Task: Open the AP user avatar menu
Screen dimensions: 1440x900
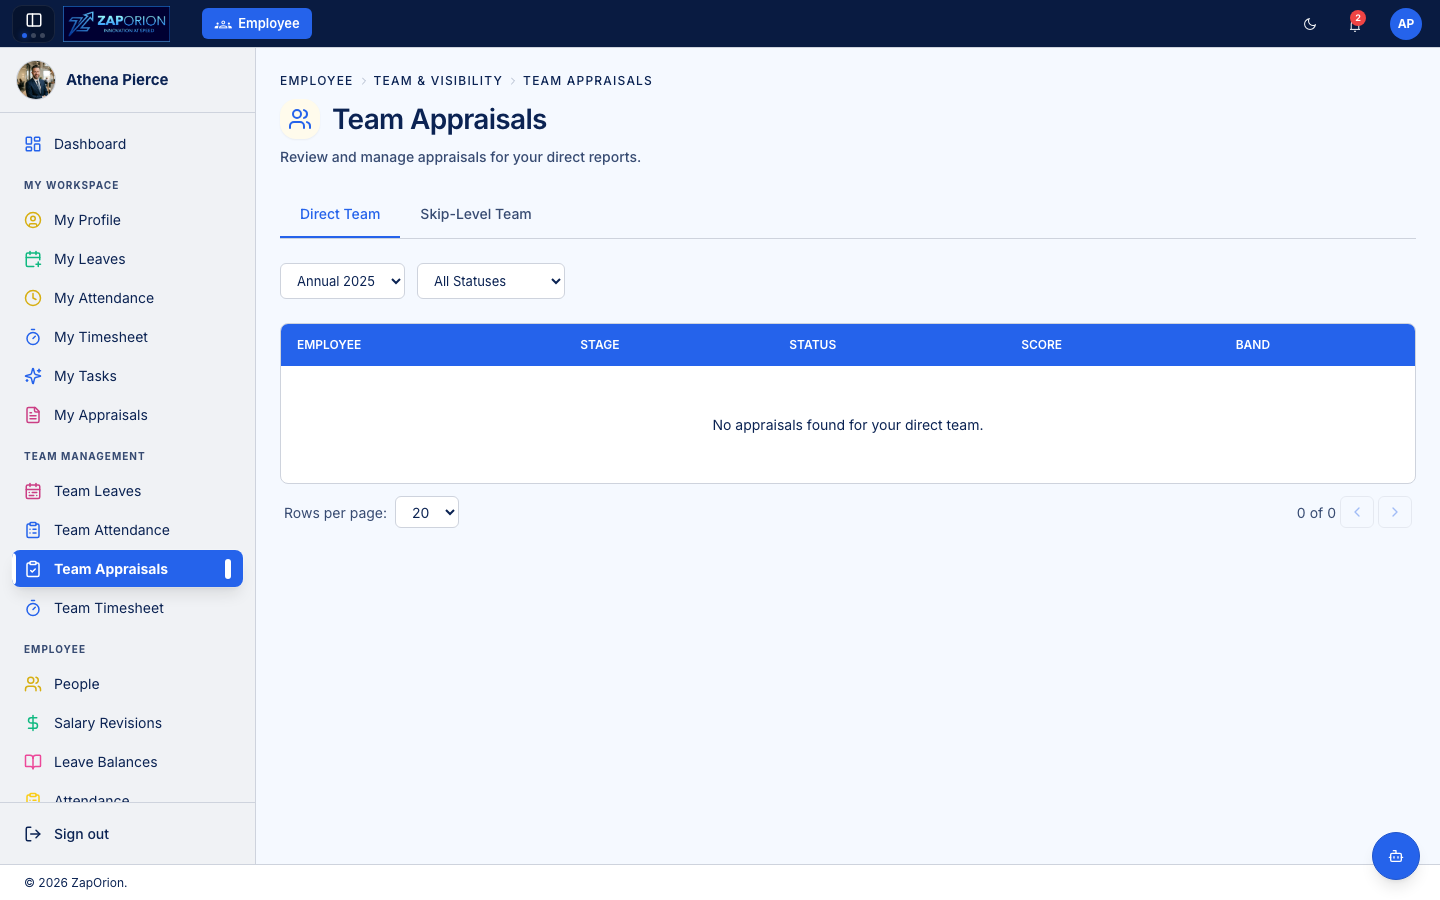Action: click(1406, 24)
